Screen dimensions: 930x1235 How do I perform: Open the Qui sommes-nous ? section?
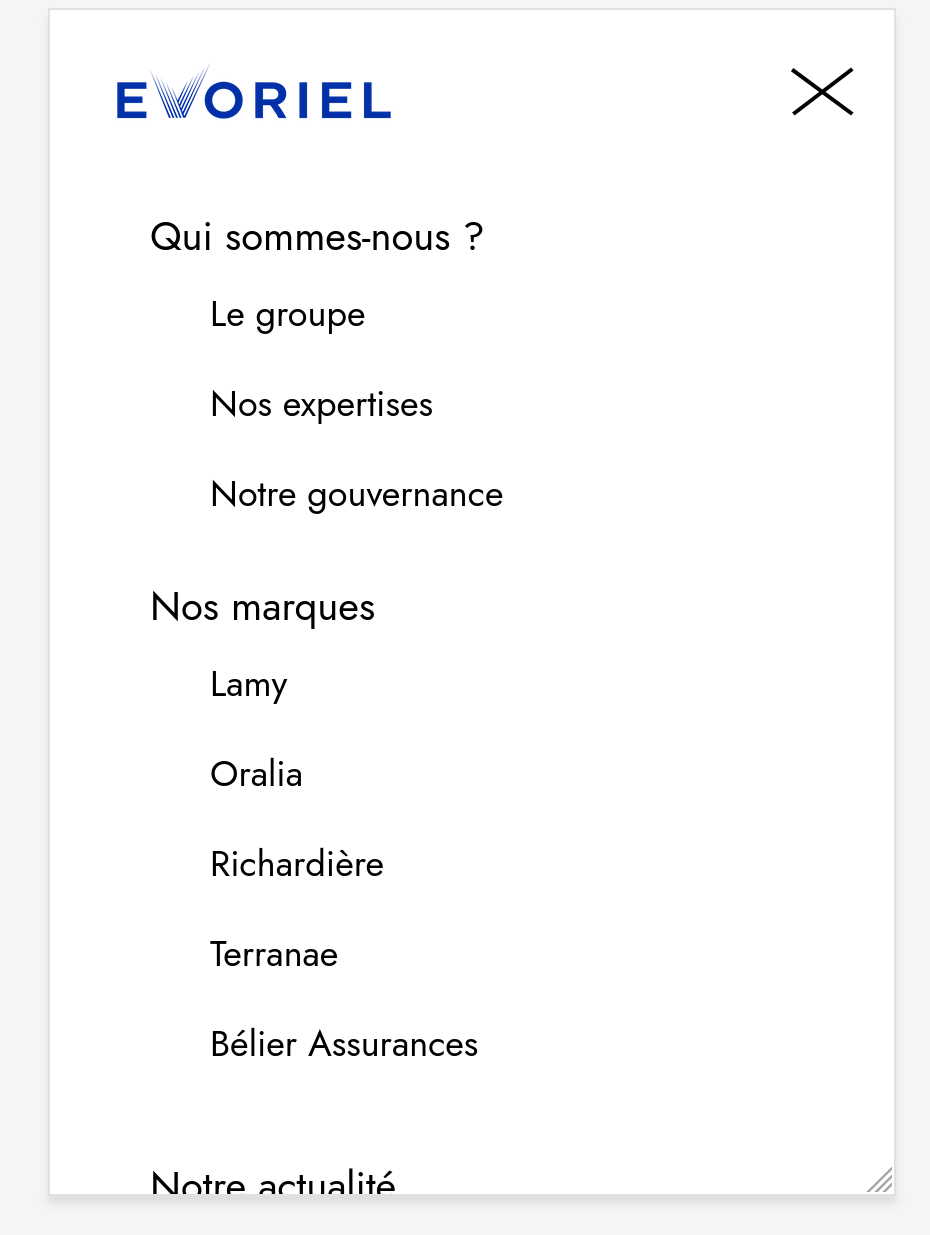click(x=316, y=238)
